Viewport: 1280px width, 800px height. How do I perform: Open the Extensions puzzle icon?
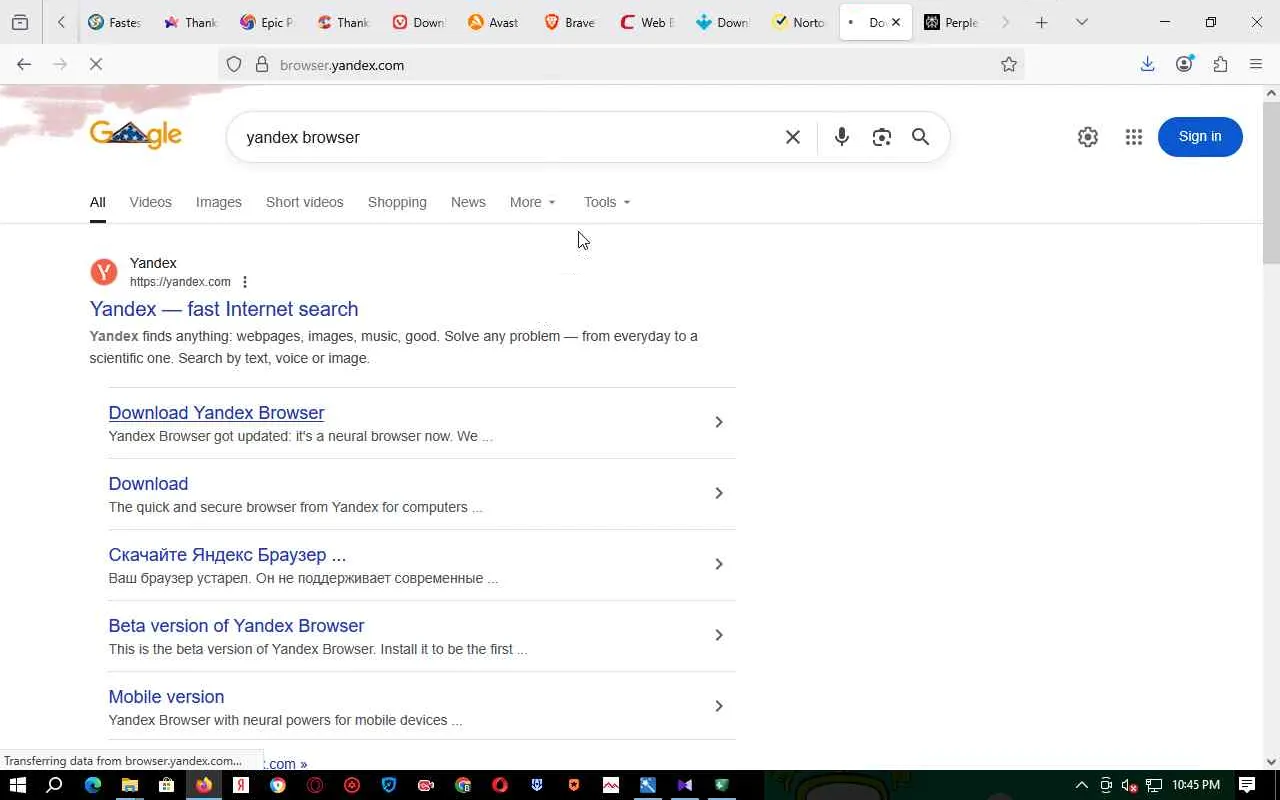point(1220,65)
